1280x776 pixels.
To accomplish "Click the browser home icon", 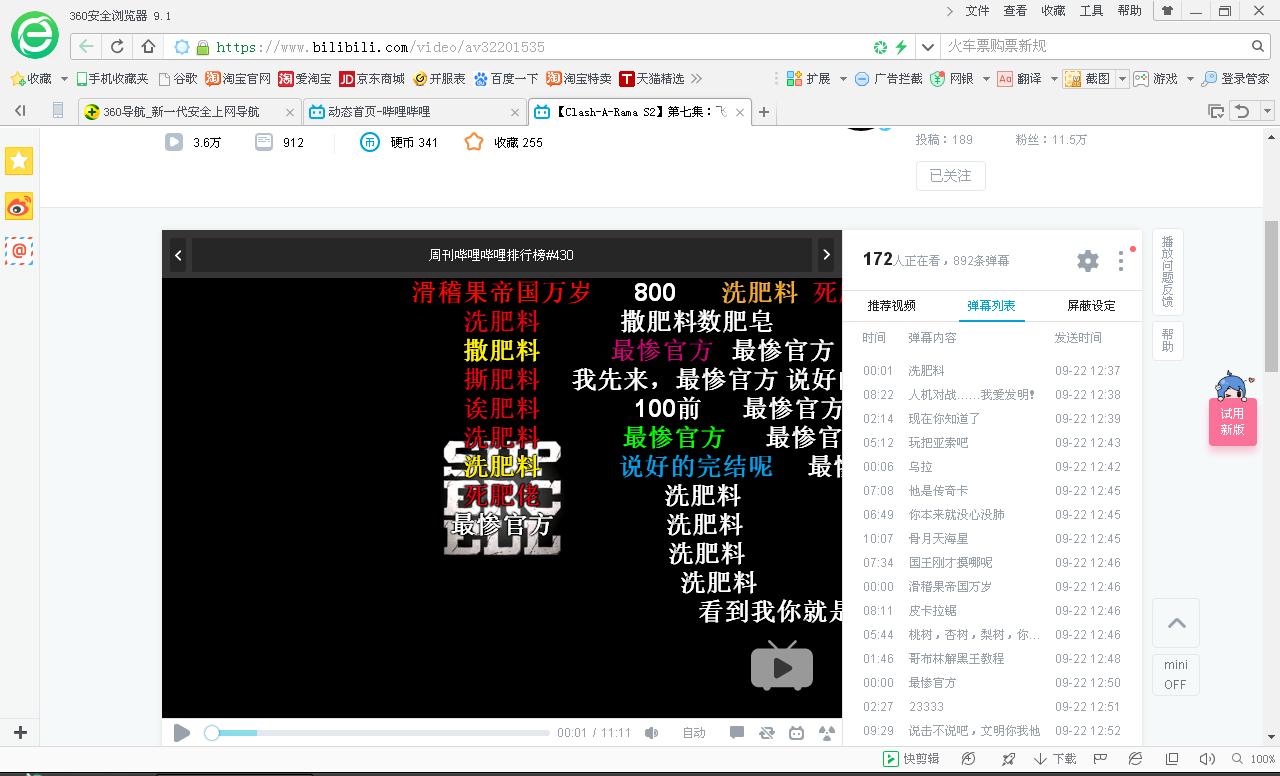I will [148, 46].
